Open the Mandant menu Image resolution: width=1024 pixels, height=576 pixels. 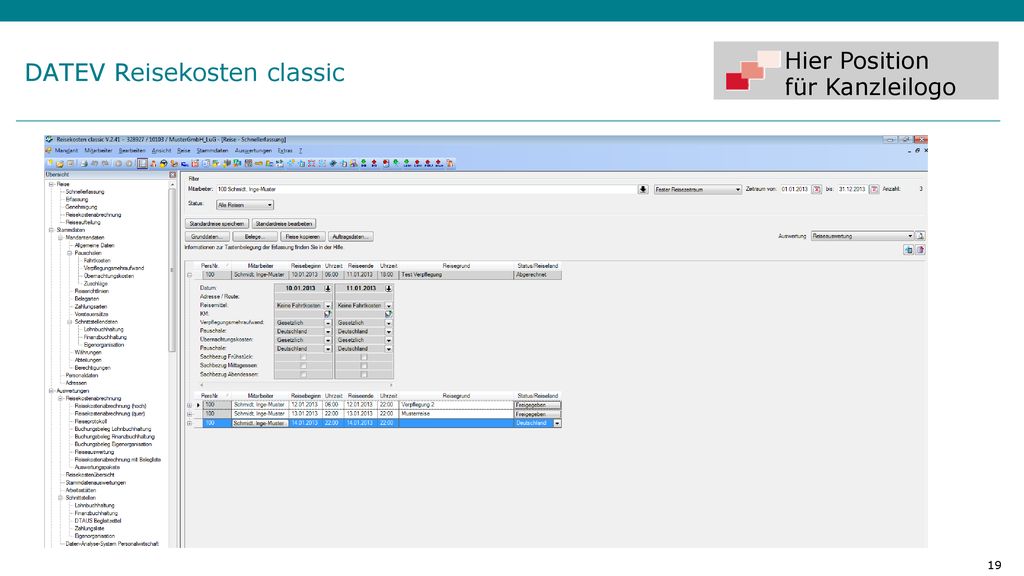click(x=66, y=151)
